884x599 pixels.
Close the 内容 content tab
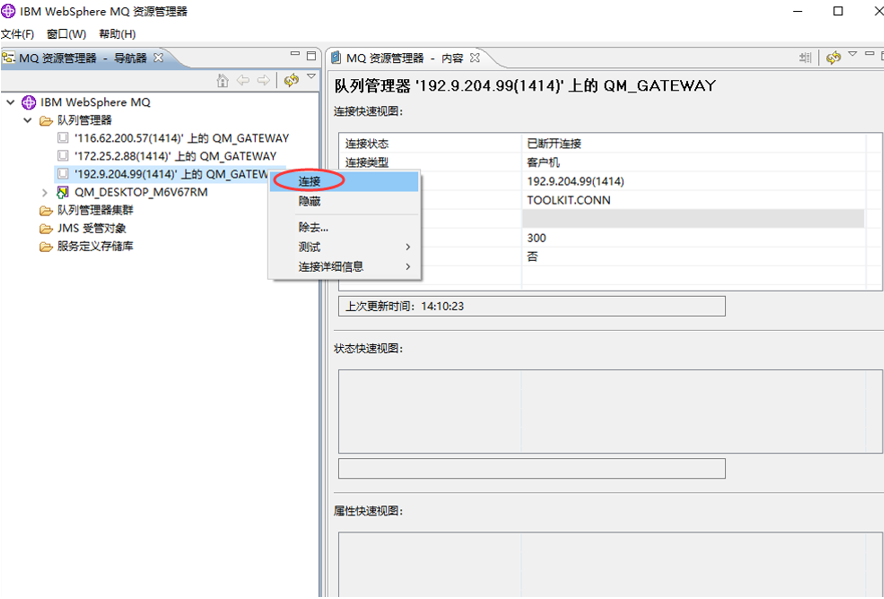[475, 58]
